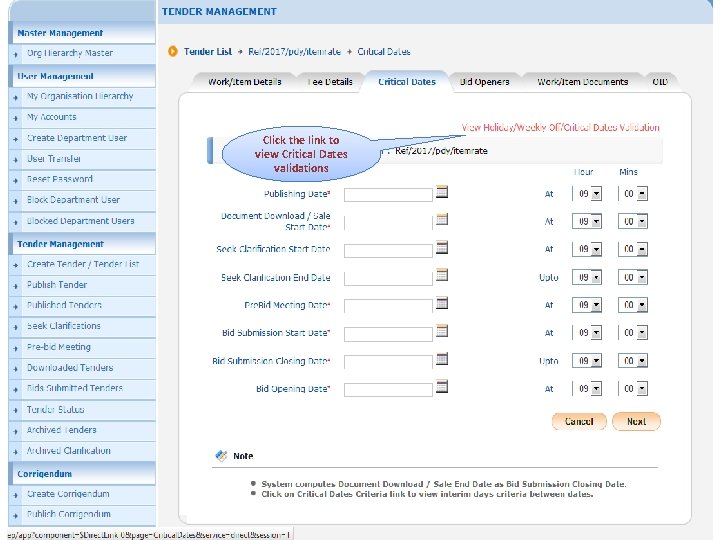Image resolution: width=720 pixels, height=540 pixels.
Task: Open Publish Tender in sidebar
Action: click(x=56, y=285)
